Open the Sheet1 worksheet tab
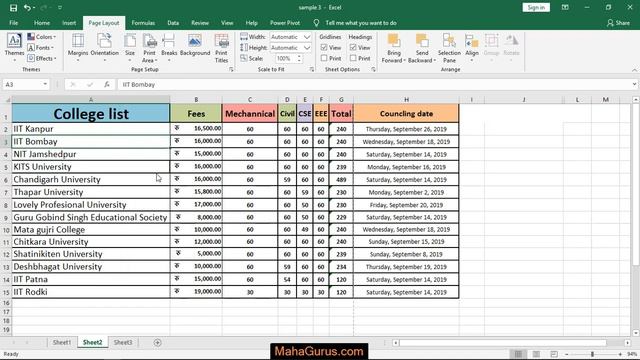 pyautogui.click(x=62, y=343)
